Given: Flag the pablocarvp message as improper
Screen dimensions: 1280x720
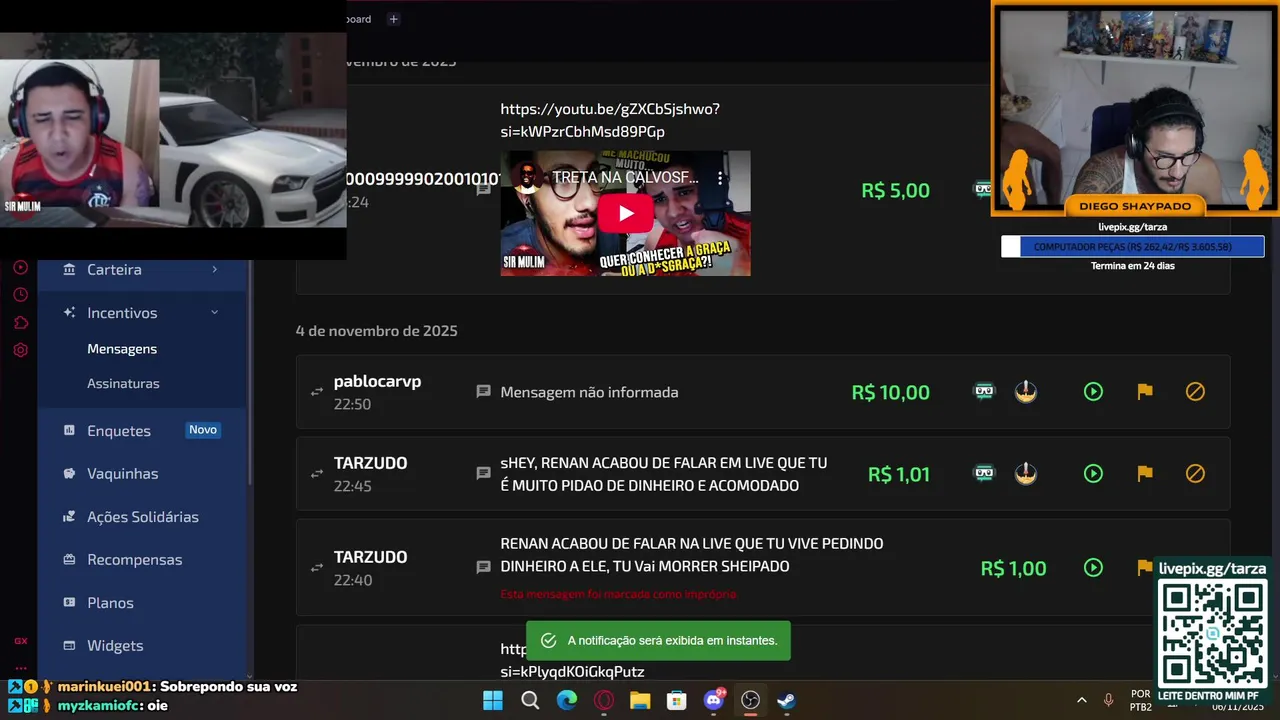Looking at the screenshot, I should [1145, 392].
